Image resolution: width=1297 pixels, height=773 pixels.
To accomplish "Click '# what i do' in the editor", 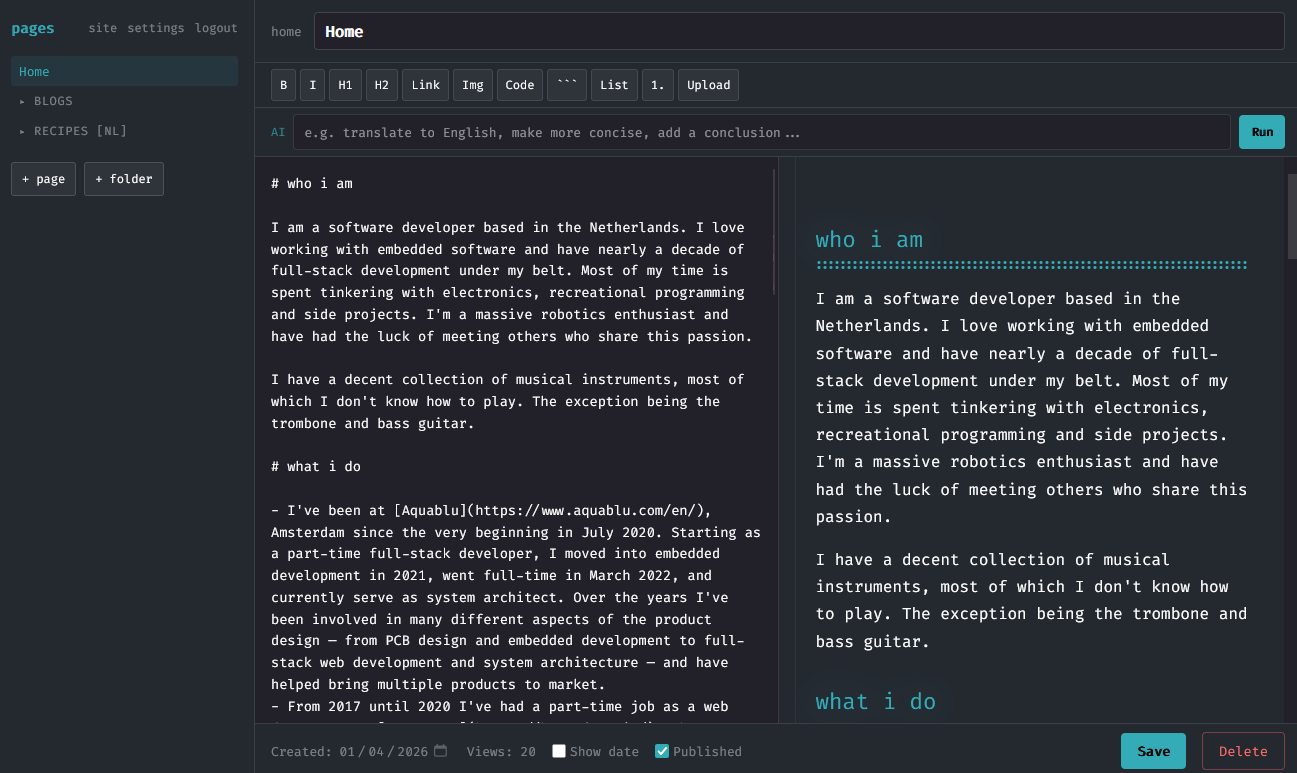I will pos(316,466).
